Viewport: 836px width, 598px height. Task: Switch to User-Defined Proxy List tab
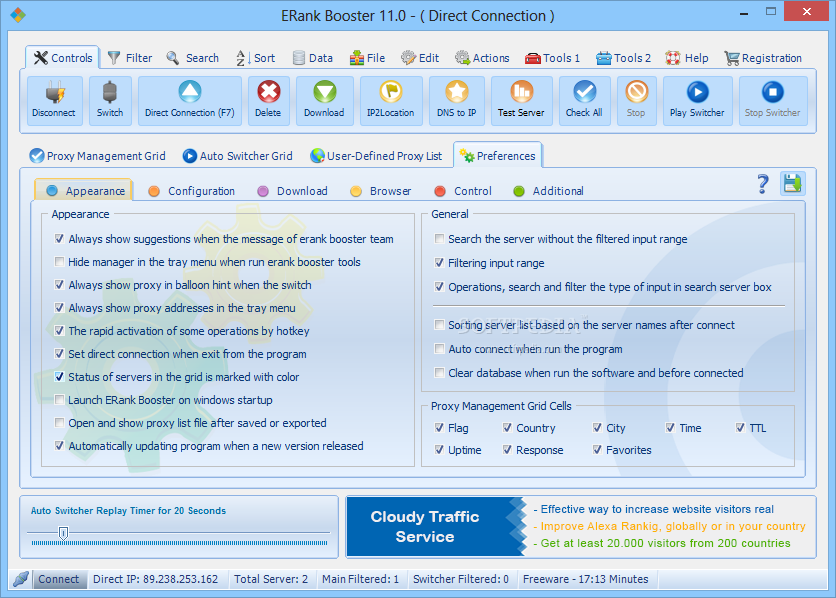point(376,156)
